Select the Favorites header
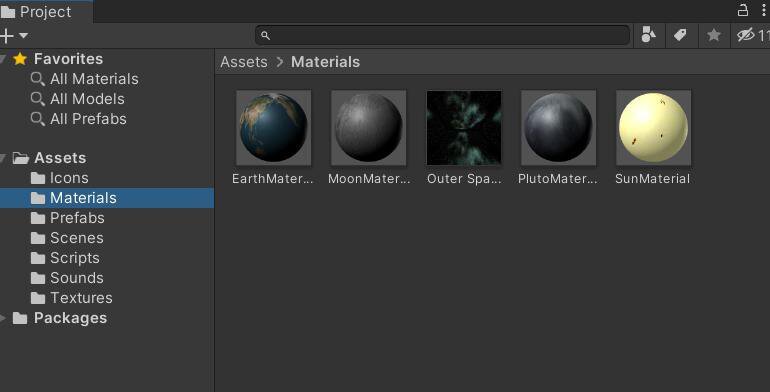 point(68,59)
